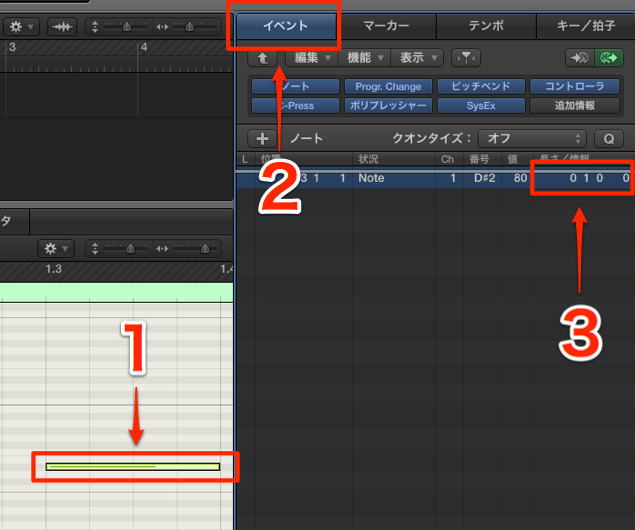Screen dimensions: 635x530
Task: Open the 機能 menu
Action: [x=364, y=58]
